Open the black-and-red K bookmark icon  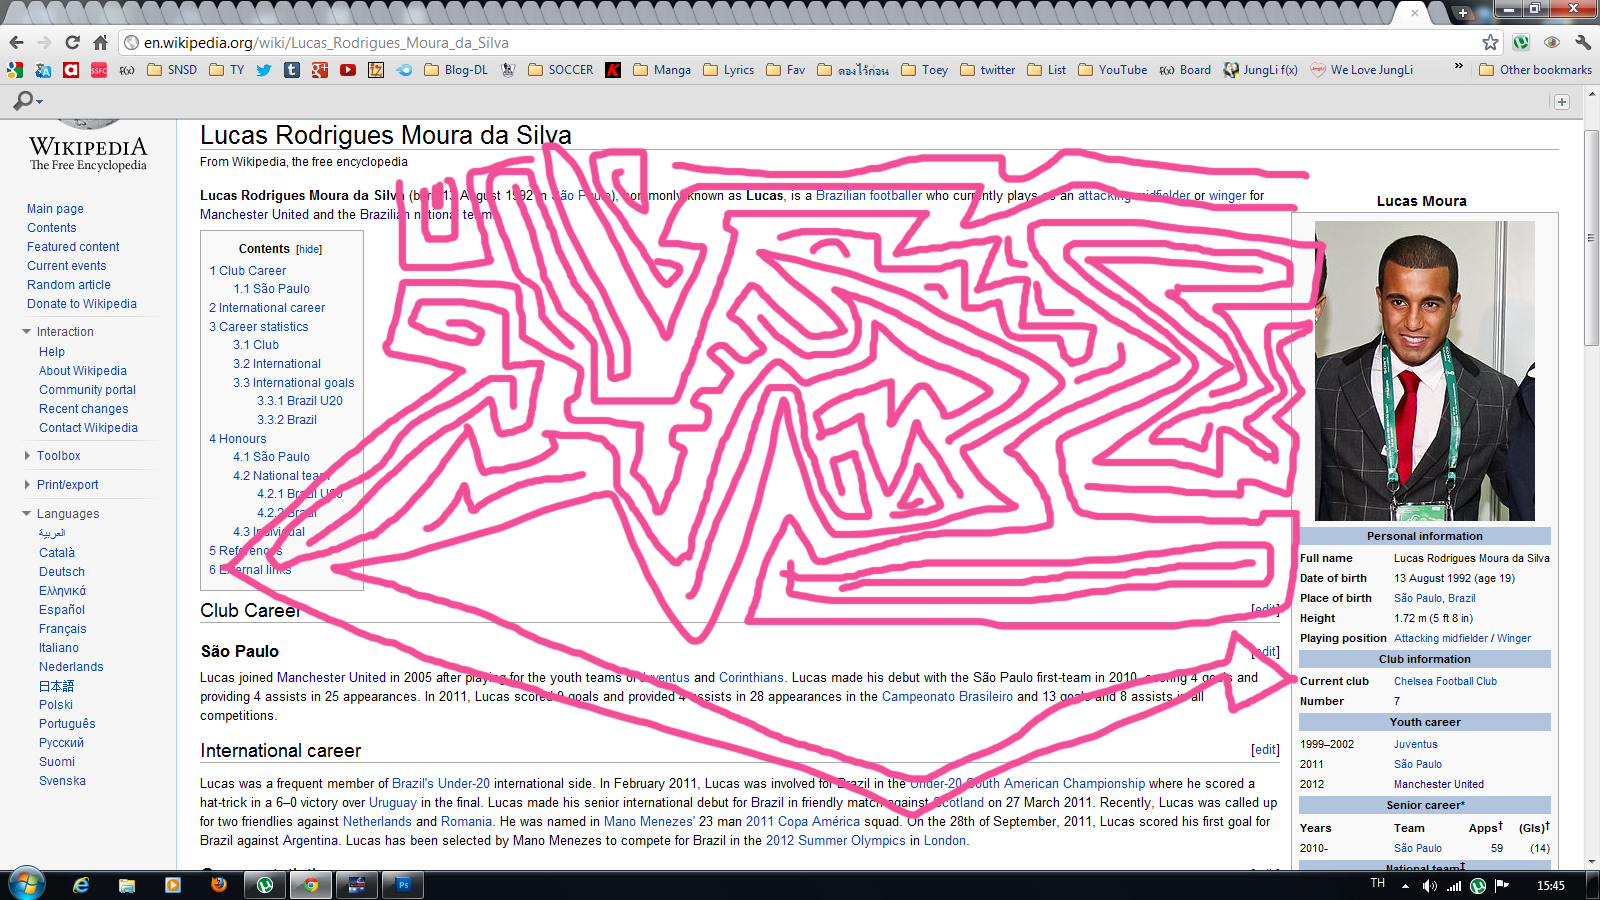tap(613, 70)
